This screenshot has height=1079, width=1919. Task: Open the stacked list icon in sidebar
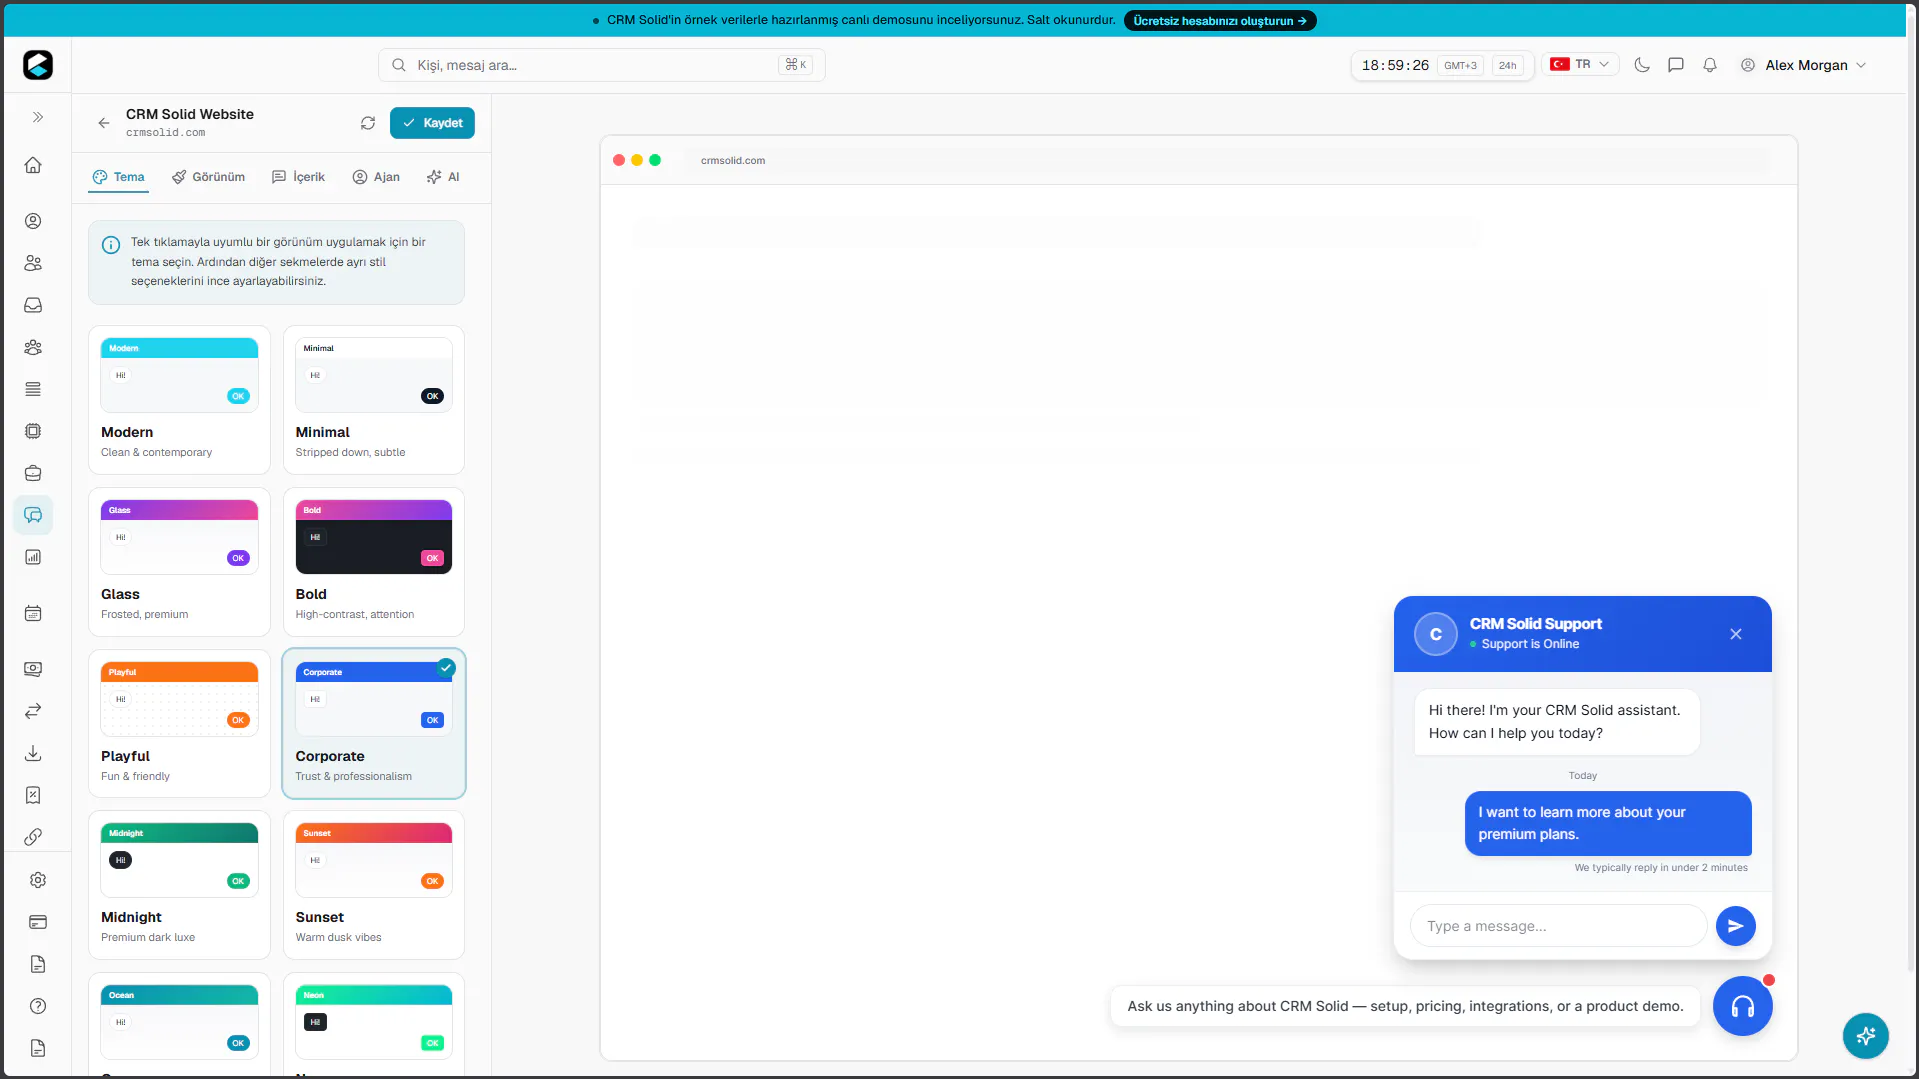click(x=33, y=389)
